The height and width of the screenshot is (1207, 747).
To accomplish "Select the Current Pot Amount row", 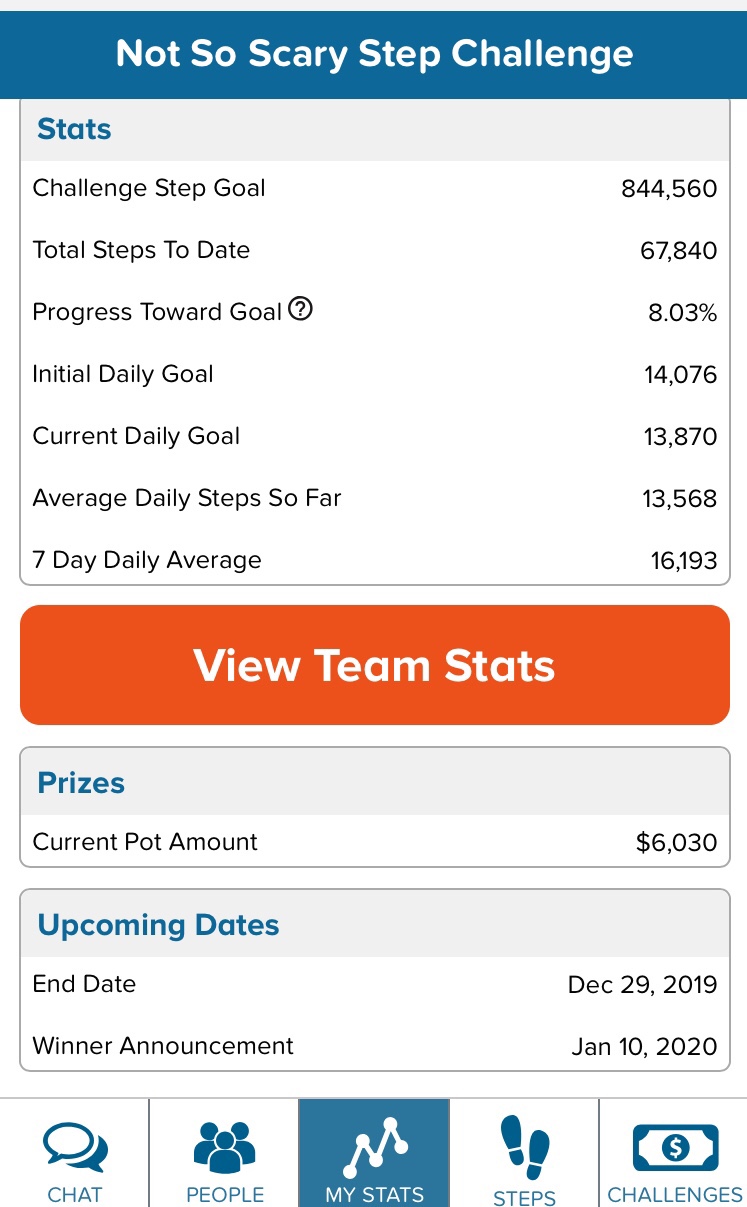I will pyautogui.click(x=374, y=842).
